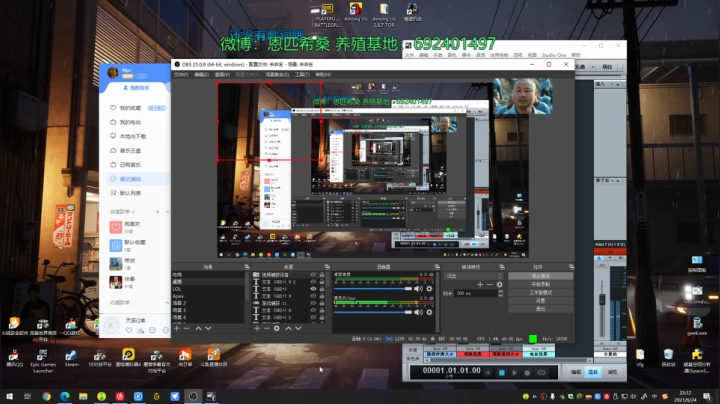Pop out the audio mixer dock panel
720x404 pixels.
437,267
